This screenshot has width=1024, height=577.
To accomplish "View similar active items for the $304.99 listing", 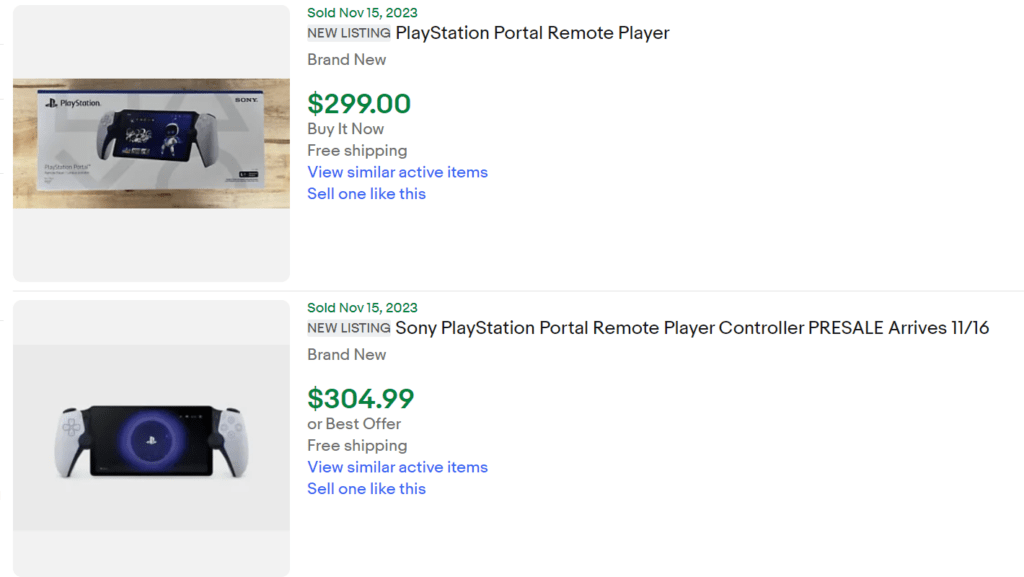I will tap(397, 467).
